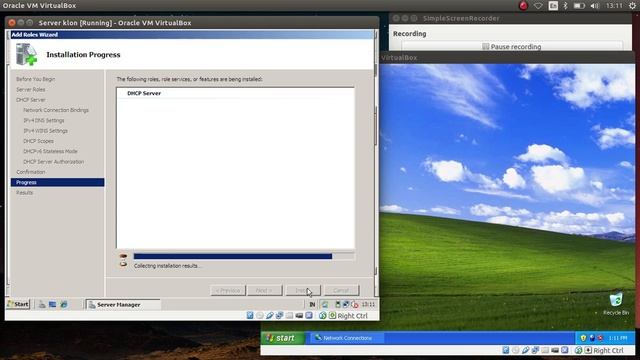This screenshot has width=640, height=360.
Task: Open the sound volume indicator in Ubuntu panel
Action: [595, 6]
